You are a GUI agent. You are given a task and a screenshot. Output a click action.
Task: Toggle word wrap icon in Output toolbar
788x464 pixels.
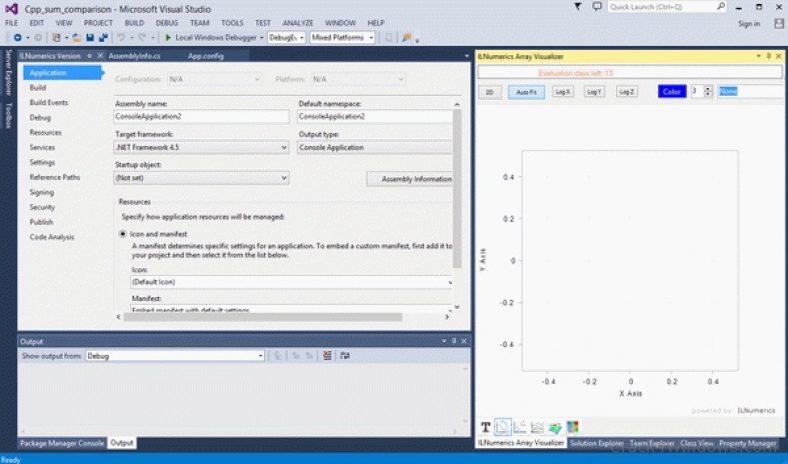pos(345,355)
